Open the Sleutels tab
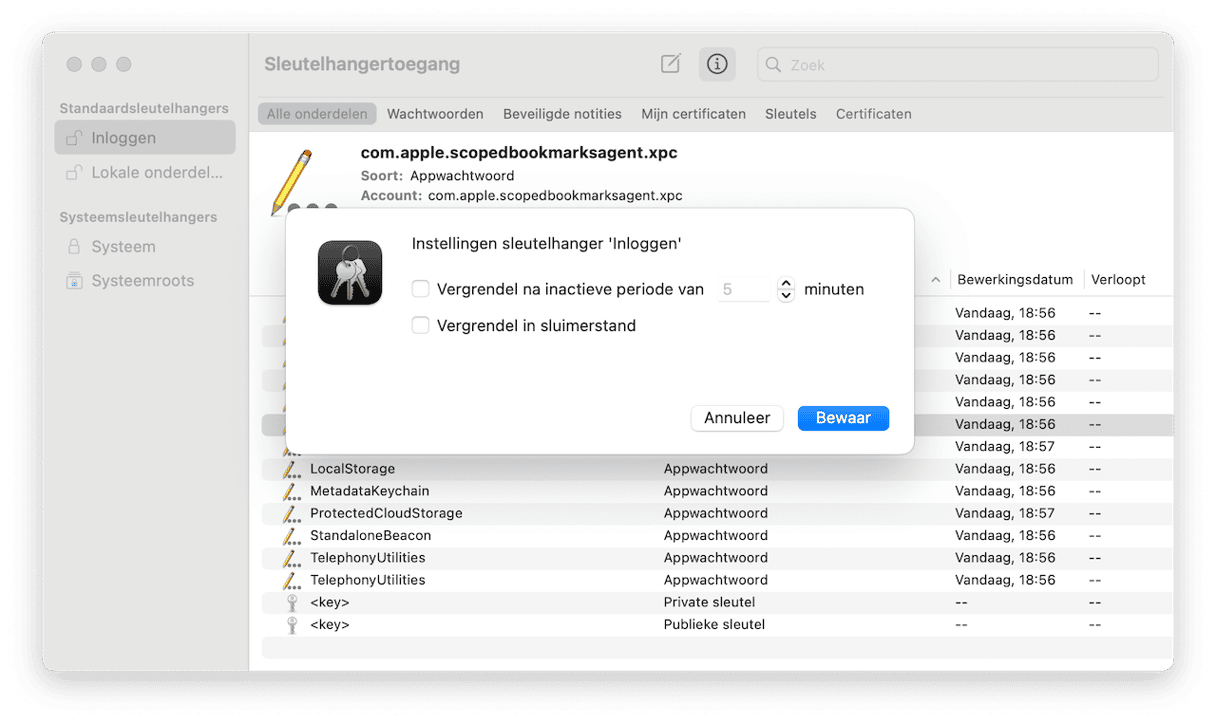 click(x=791, y=114)
